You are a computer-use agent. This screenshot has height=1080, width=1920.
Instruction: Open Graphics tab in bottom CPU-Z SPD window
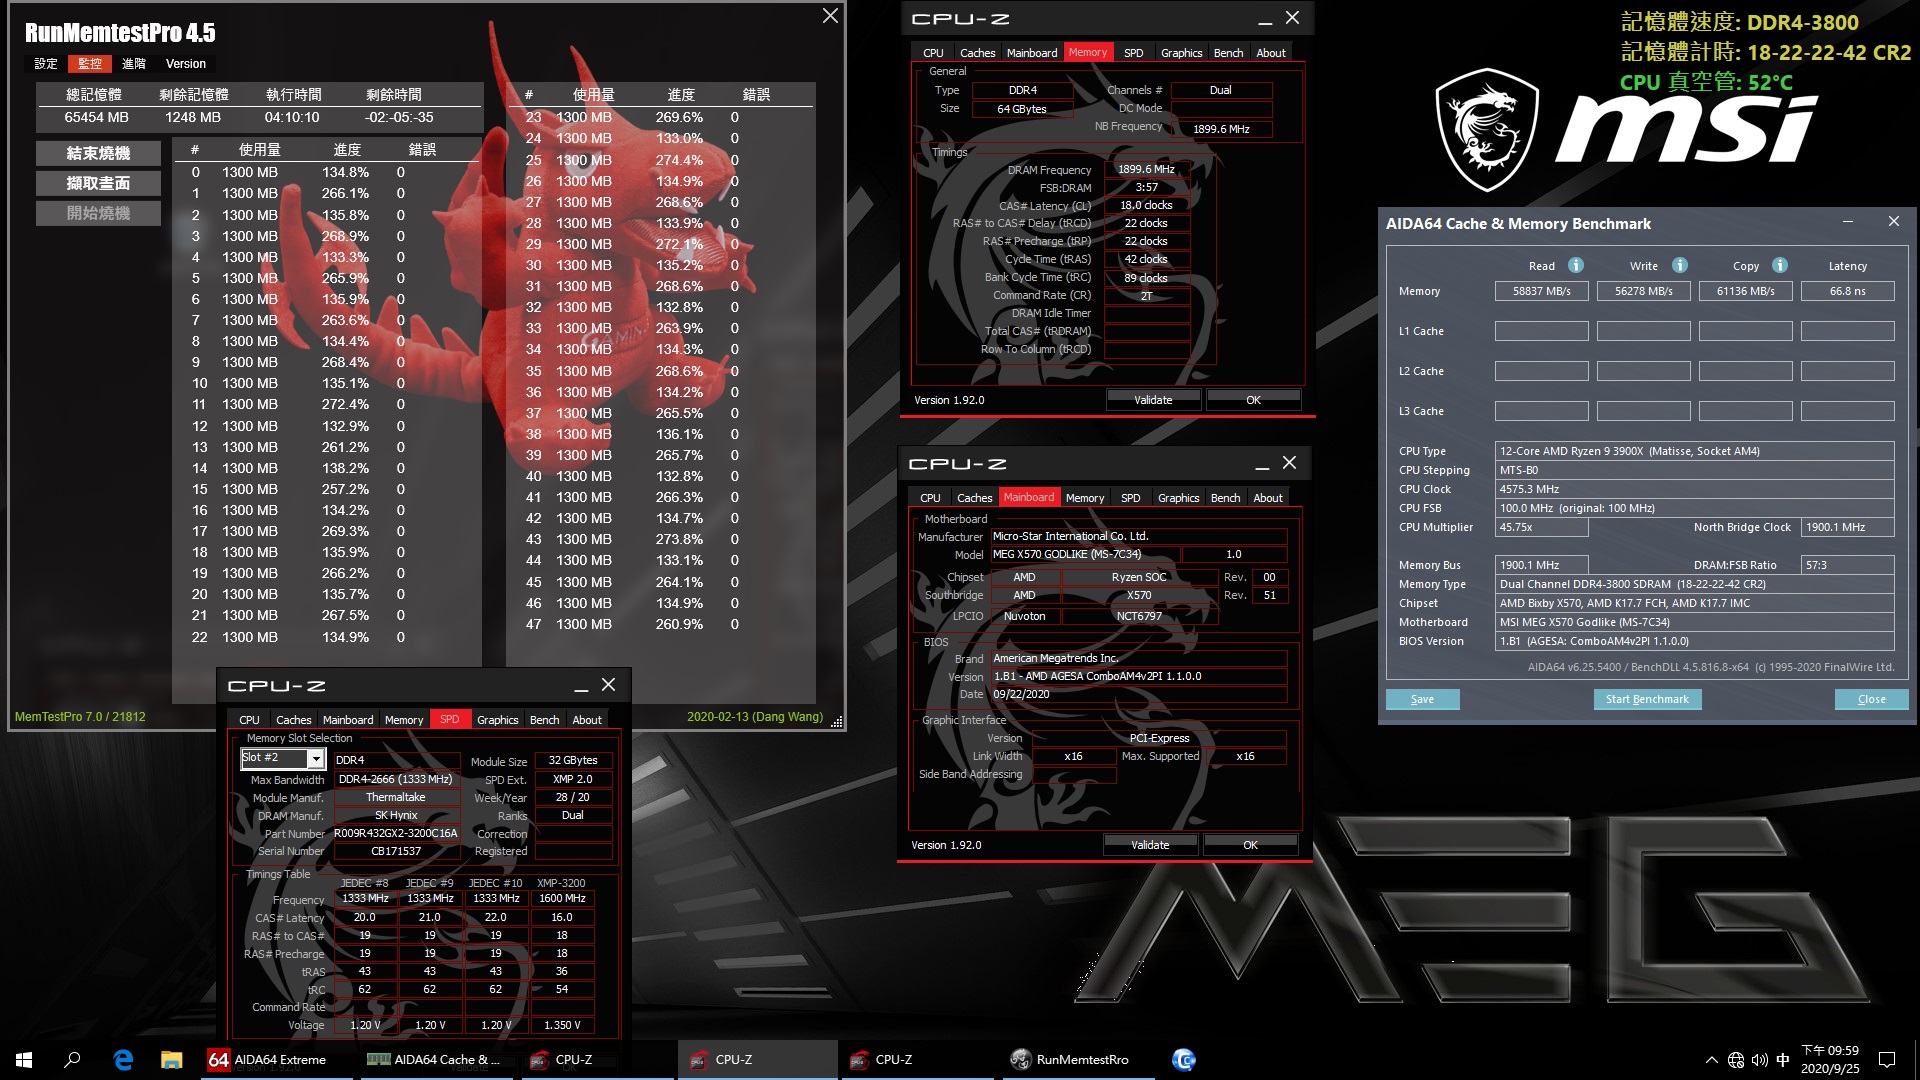point(497,720)
